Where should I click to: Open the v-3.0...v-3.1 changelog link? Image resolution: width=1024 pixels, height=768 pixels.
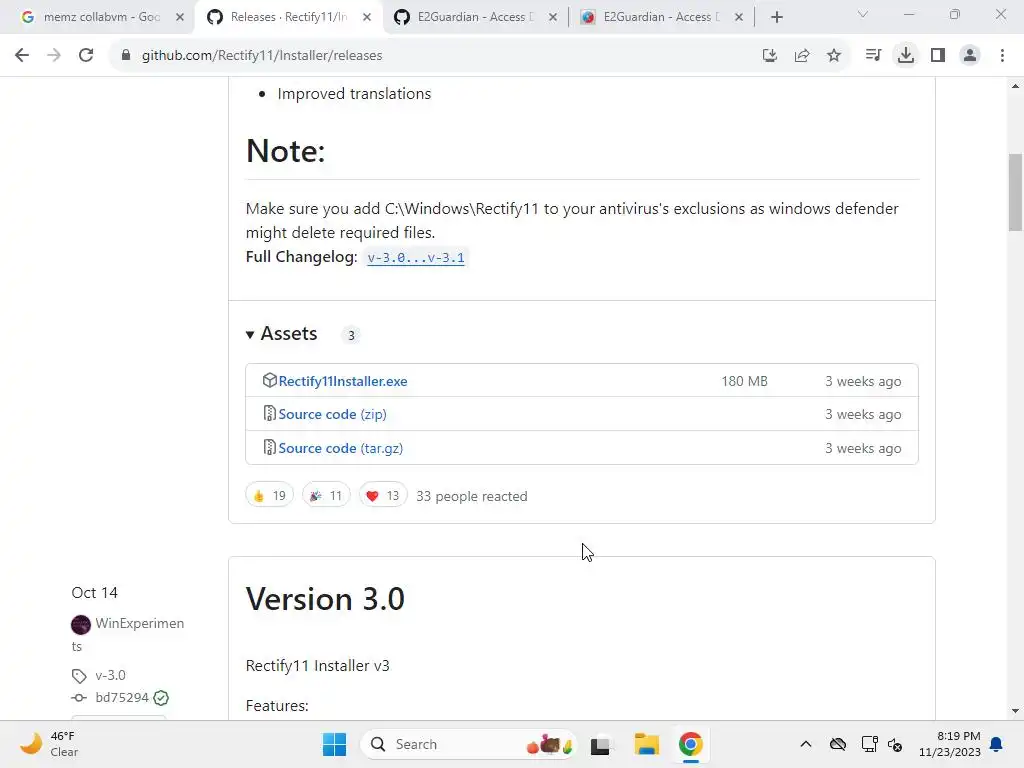coord(416,257)
